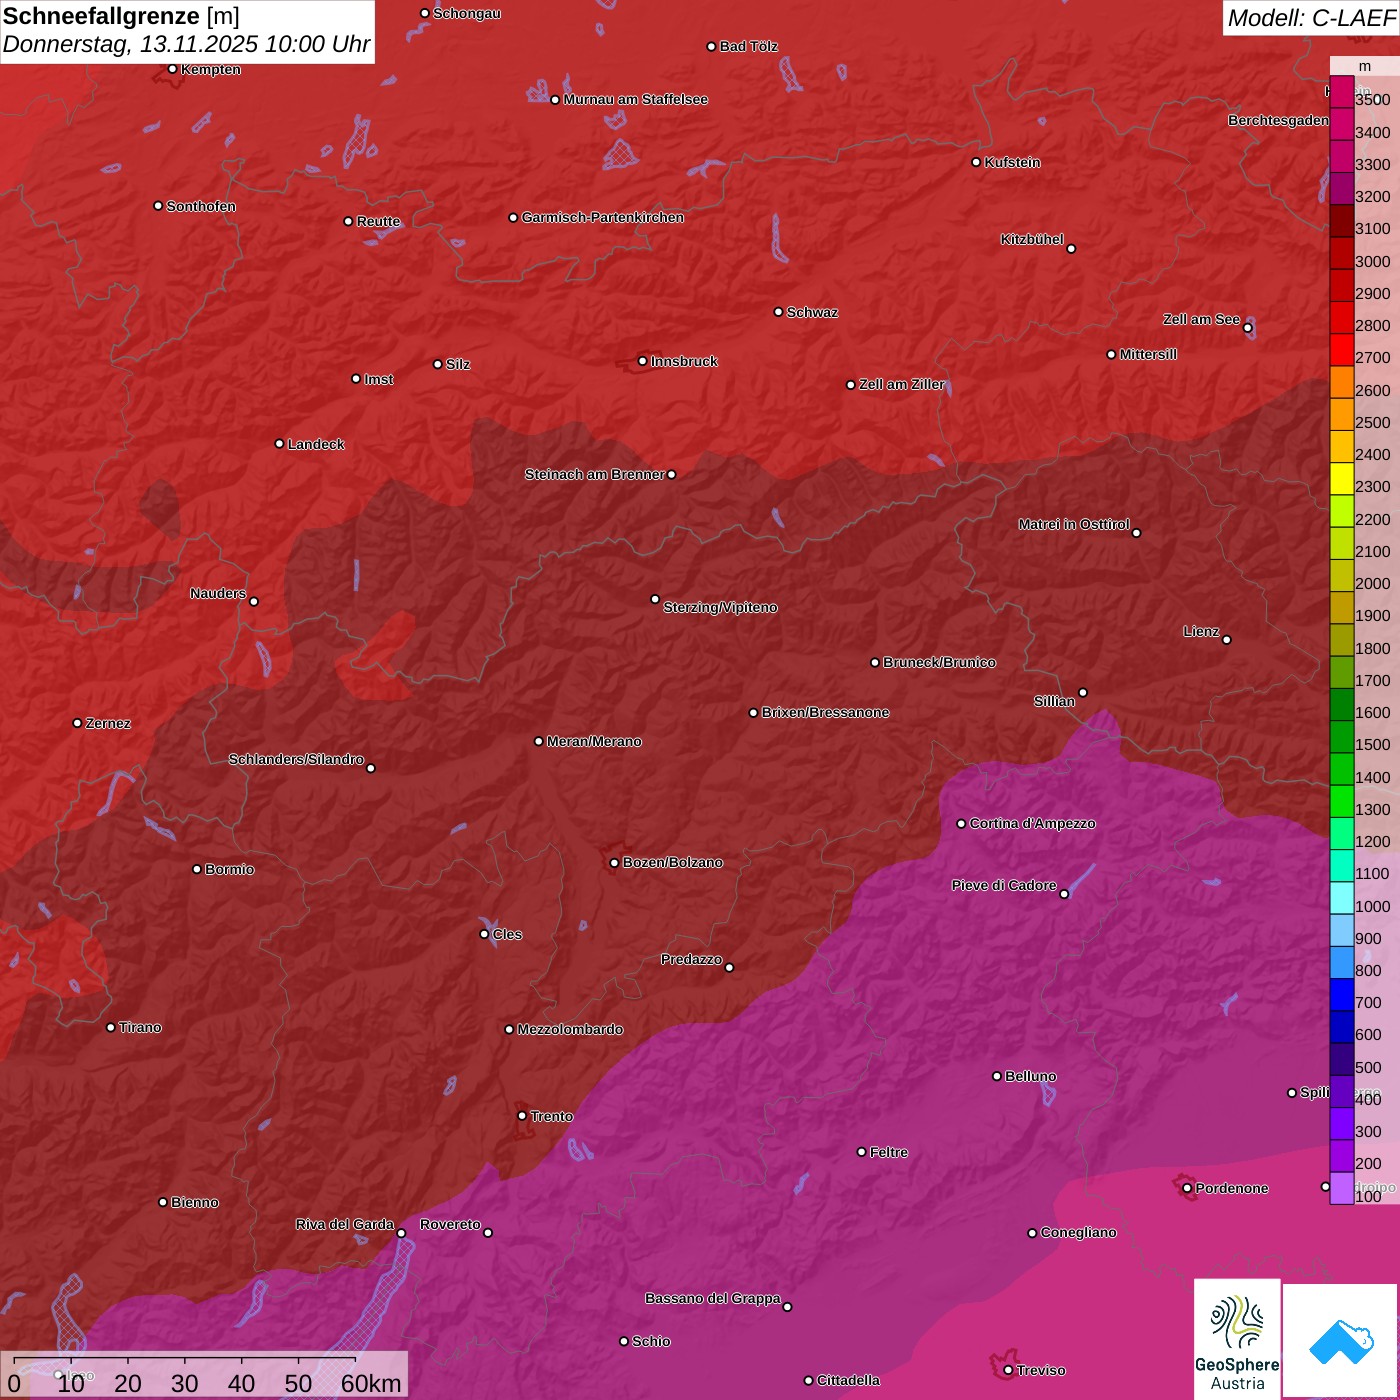The width and height of the screenshot is (1400, 1400).
Task: Click the Meran/Merano label
Action: coord(595,741)
